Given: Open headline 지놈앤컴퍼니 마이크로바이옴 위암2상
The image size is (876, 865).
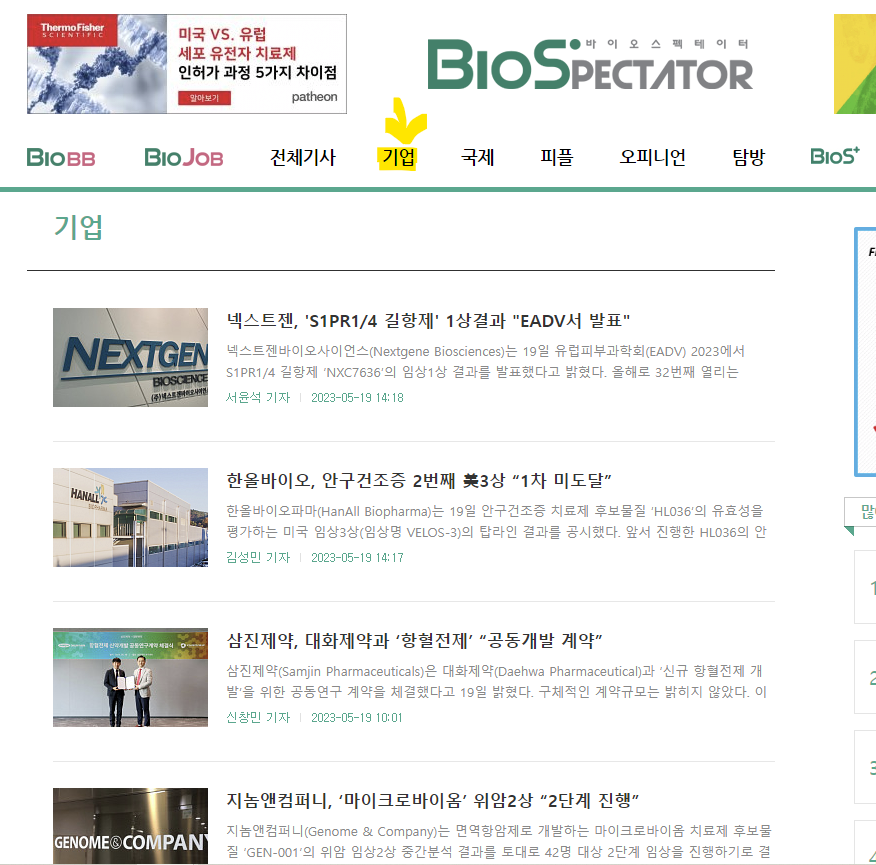Looking at the screenshot, I should click(x=432, y=801).
